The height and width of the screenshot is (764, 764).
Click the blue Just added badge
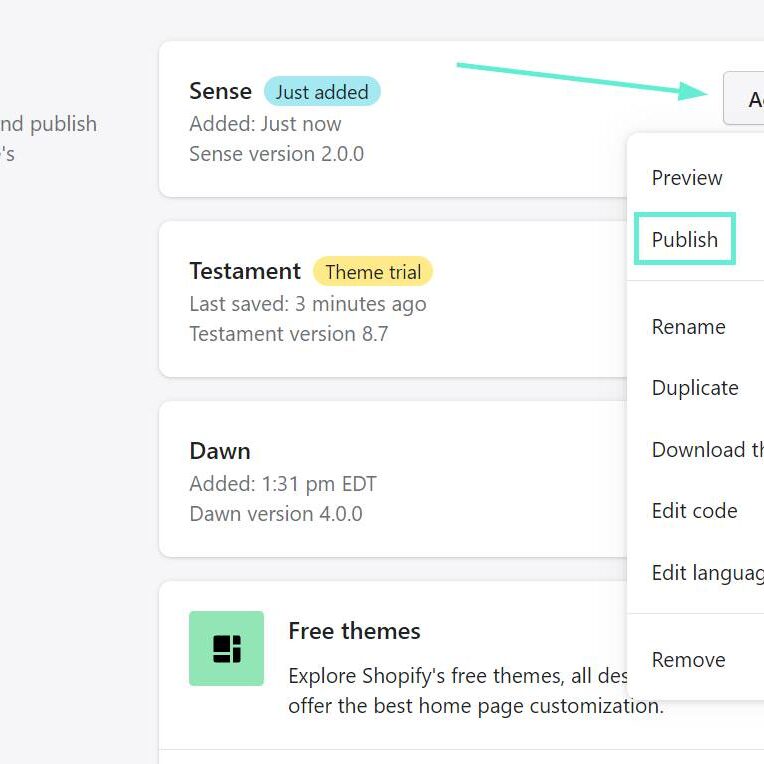pyautogui.click(x=322, y=92)
